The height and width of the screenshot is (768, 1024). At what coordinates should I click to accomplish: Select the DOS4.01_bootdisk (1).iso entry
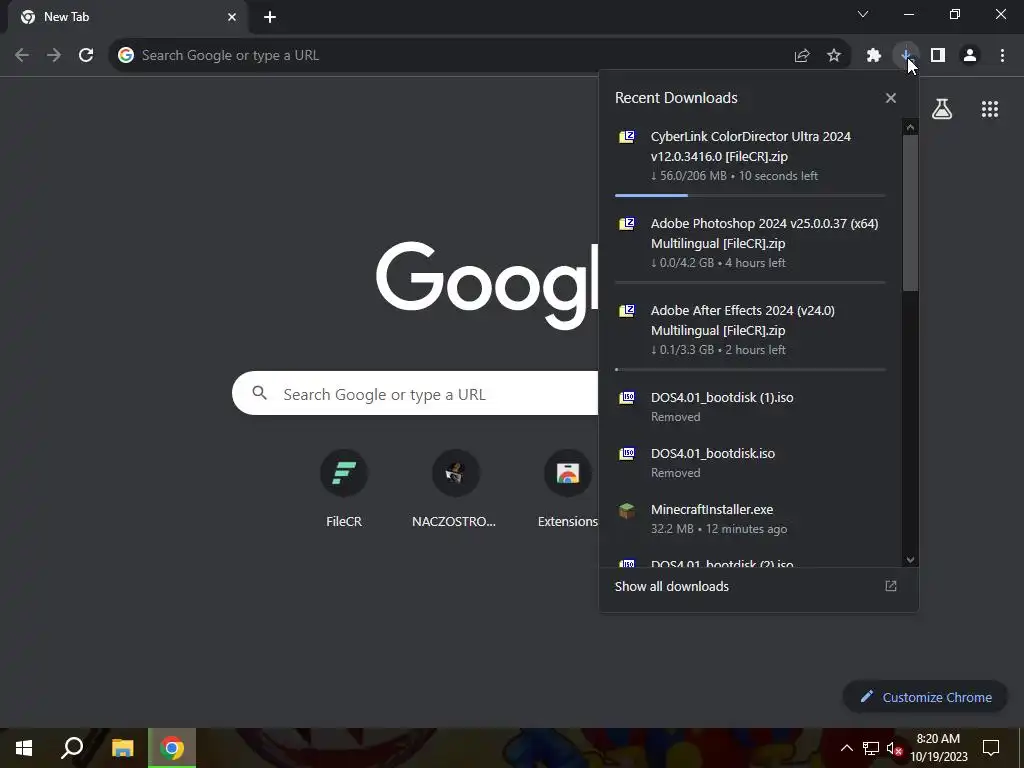(750, 407)
